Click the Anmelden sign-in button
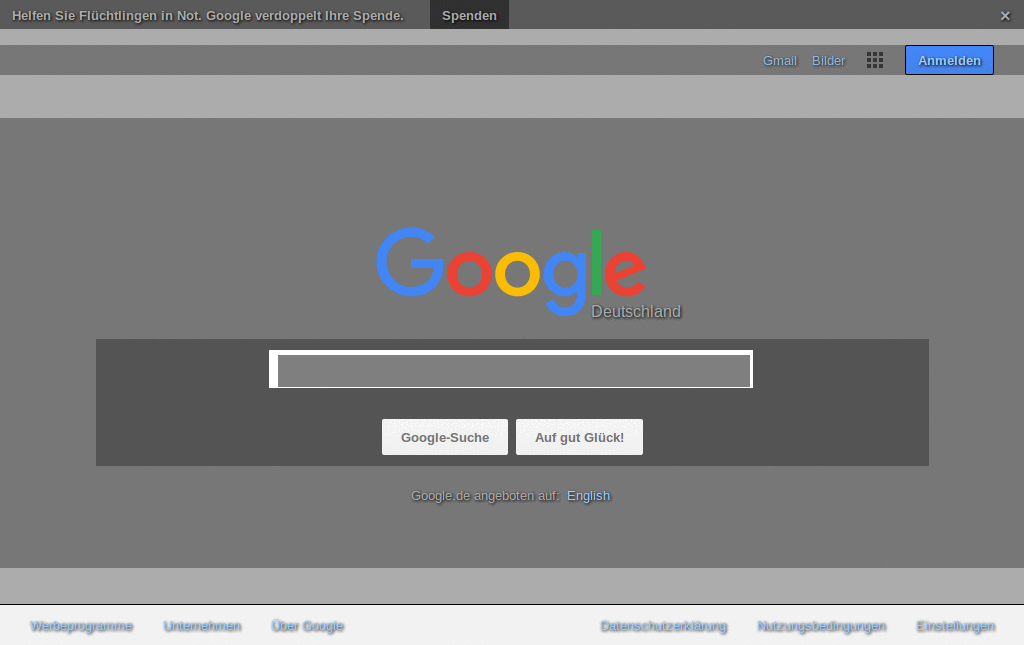Viewport: 1024px width, 645px height. 949,60
